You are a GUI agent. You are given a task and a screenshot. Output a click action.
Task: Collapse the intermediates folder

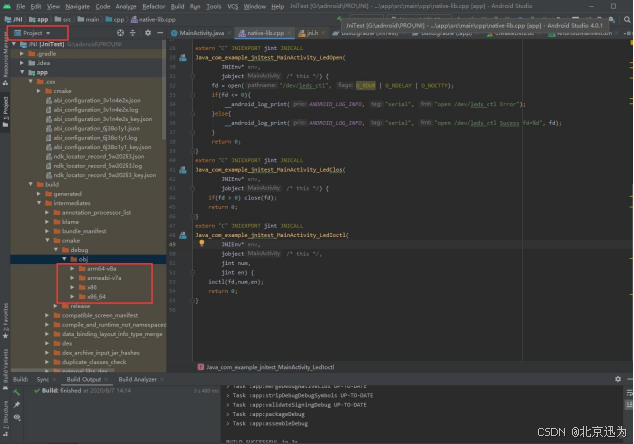click(x=39, y=203)
